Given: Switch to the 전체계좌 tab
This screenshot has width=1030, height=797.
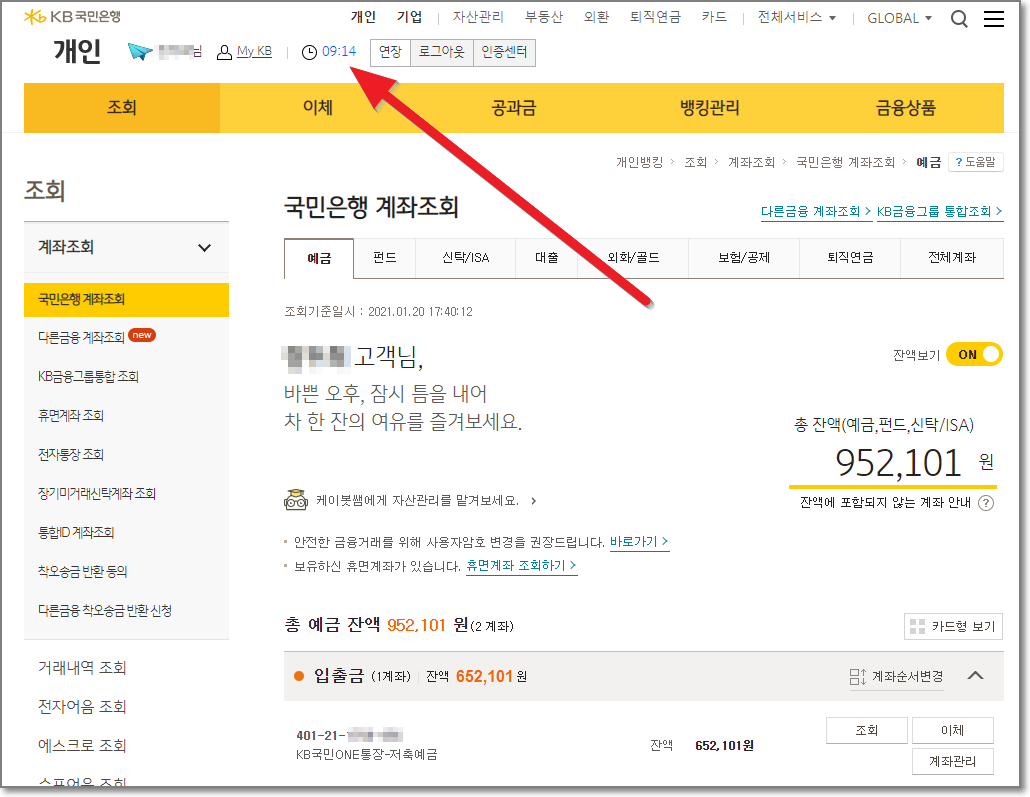Looking at the screenshot, I should click(952, 258).
